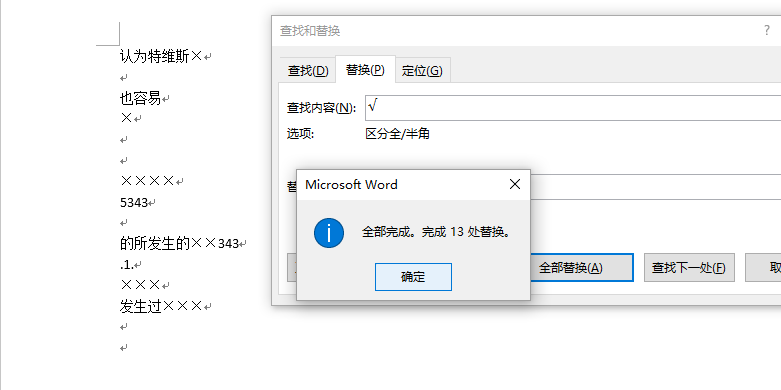Click the 全部完成。完成 13 处替换。 message text

tap(437, 233)
